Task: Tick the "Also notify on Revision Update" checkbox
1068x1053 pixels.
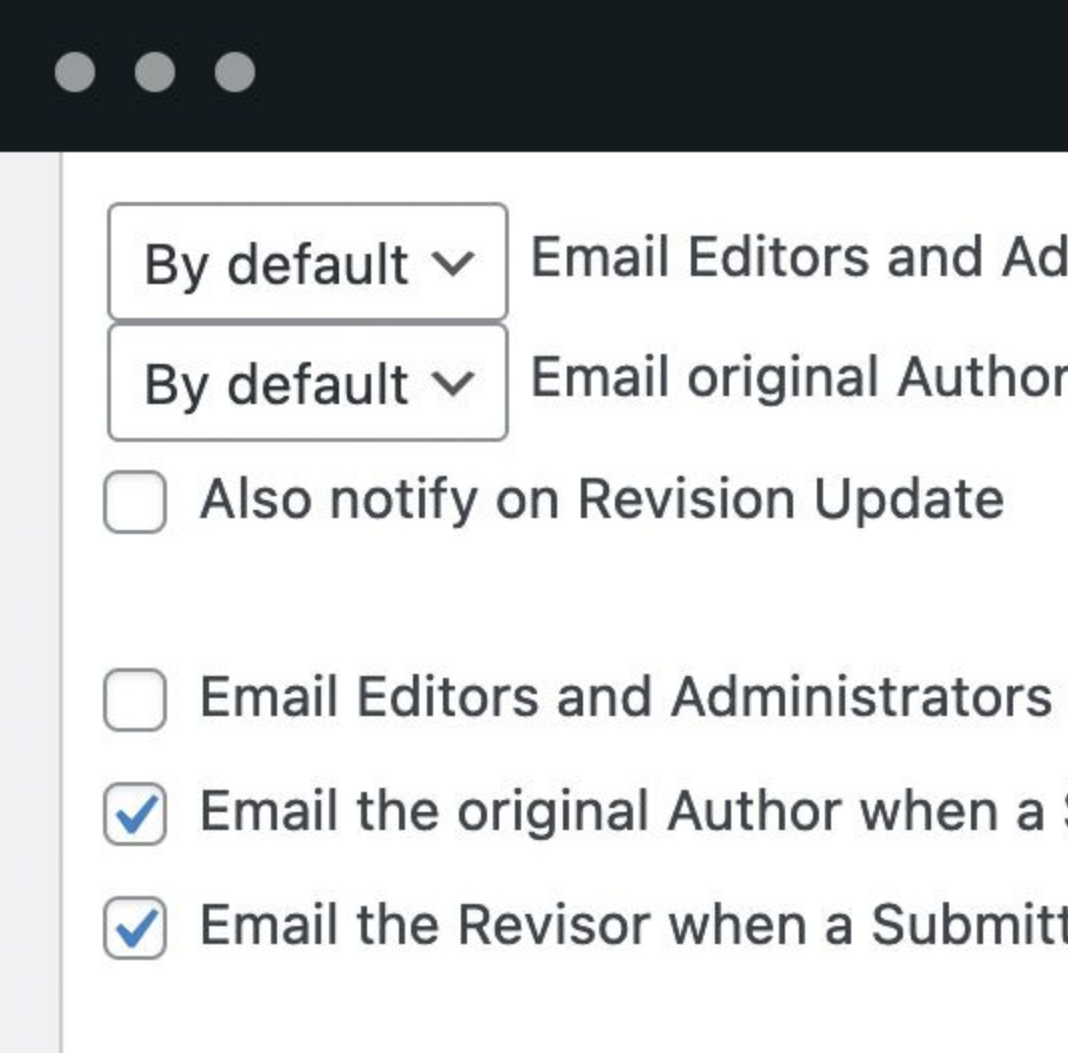Action: (x=135, y=502)
